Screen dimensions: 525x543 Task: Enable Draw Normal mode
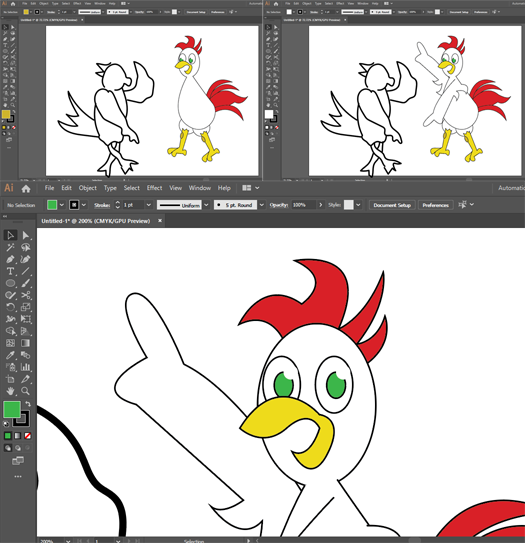coord(8,448)
